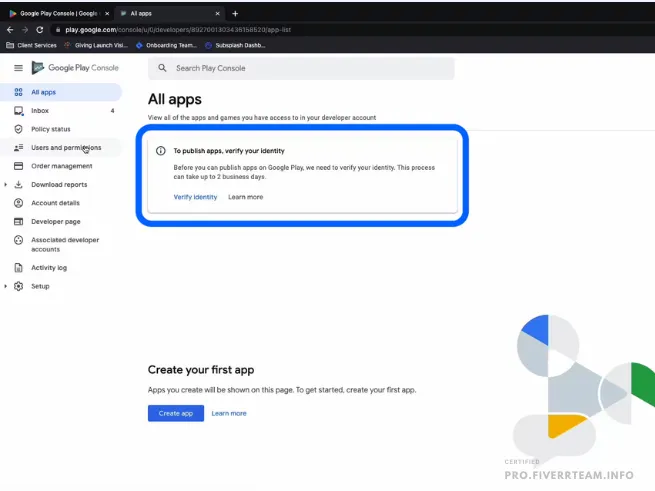
Task: Click Learn more beside Create app
Action: point(229,413)
